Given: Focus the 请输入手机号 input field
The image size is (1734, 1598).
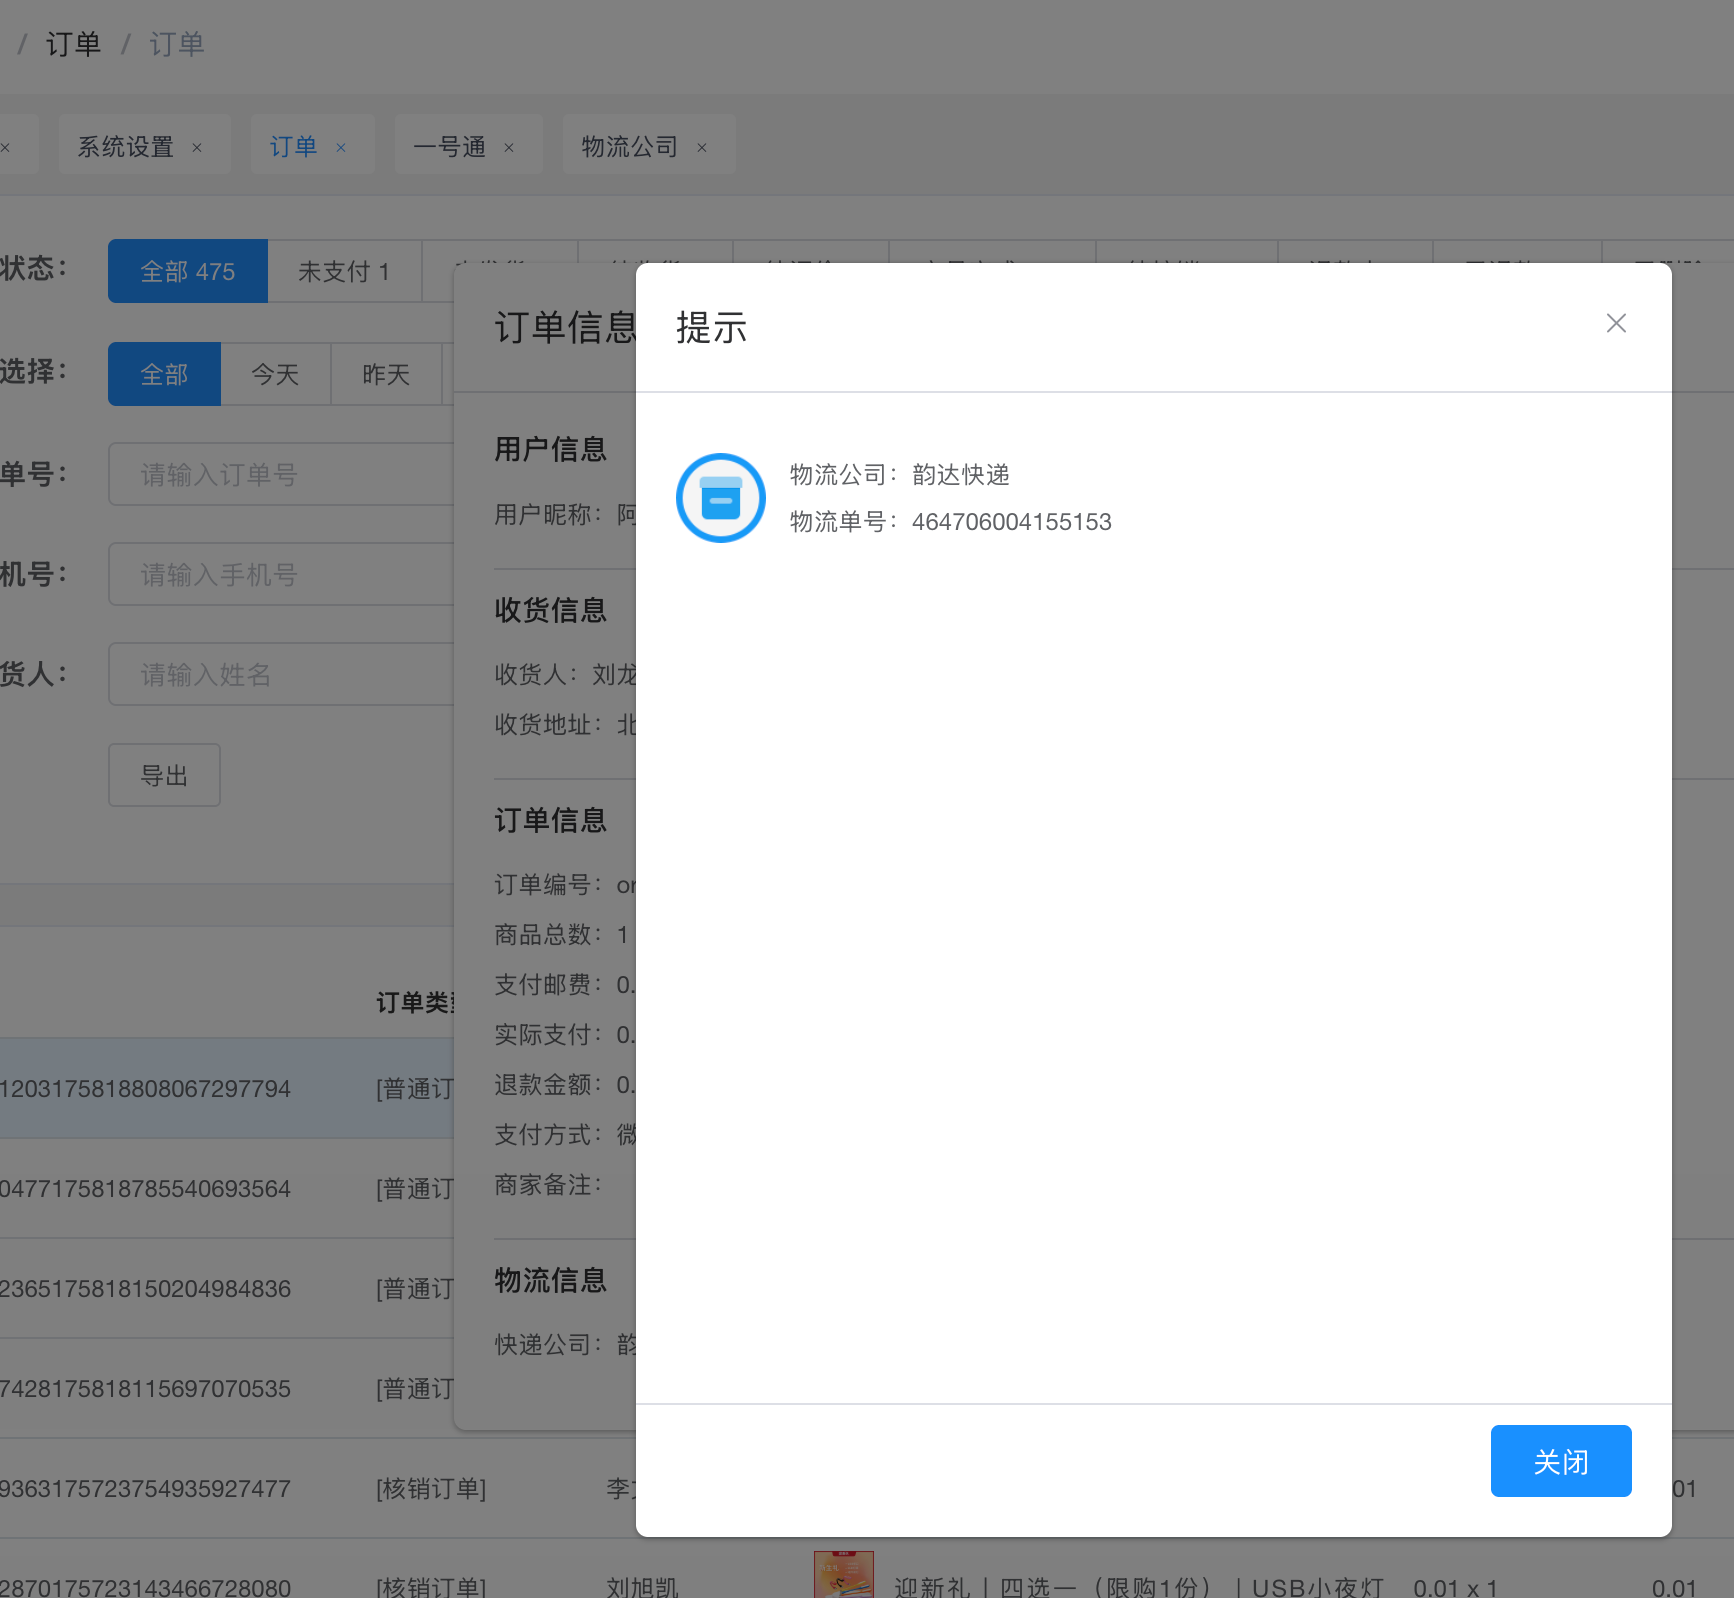Looking at the screenshot, I should click(x=281, y=574).
